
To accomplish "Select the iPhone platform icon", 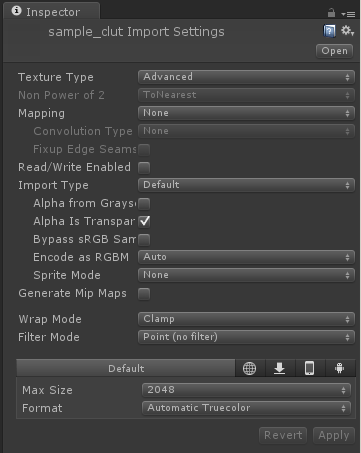I will click(x=309, y=368).
